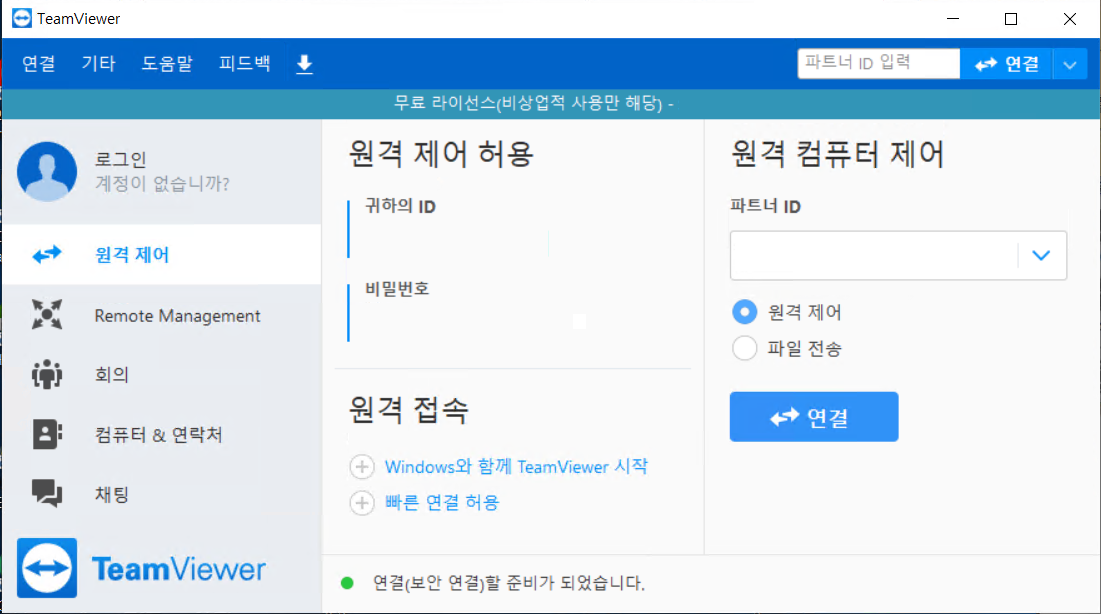
Task: Open the 도움말 menu
Action: [x=167, y=63]
